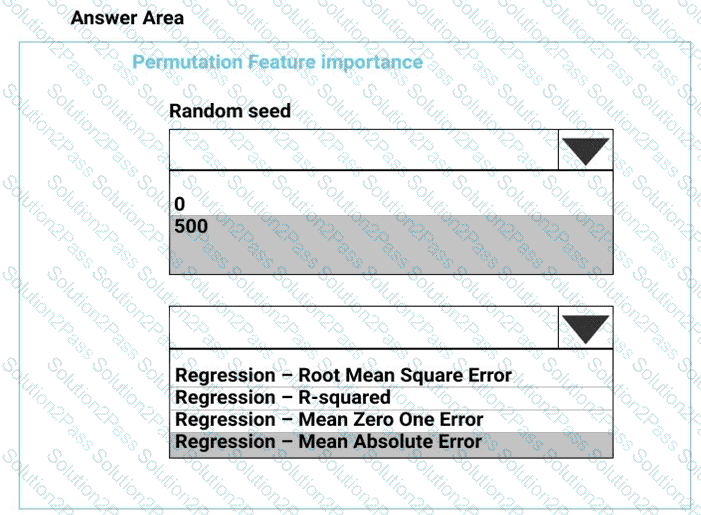Click the gray highlighted area beneath 500
Image resolution: width=701 pixels, height=515 pixels.
[x=391, y=256]
